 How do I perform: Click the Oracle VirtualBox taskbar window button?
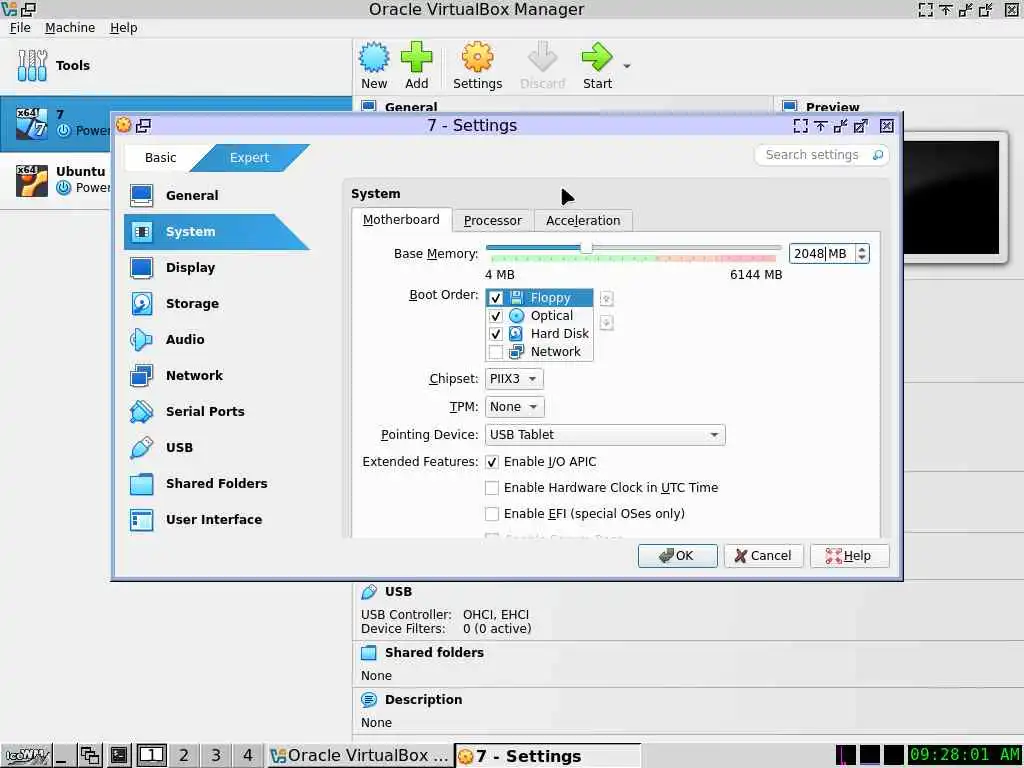[359, 756]
